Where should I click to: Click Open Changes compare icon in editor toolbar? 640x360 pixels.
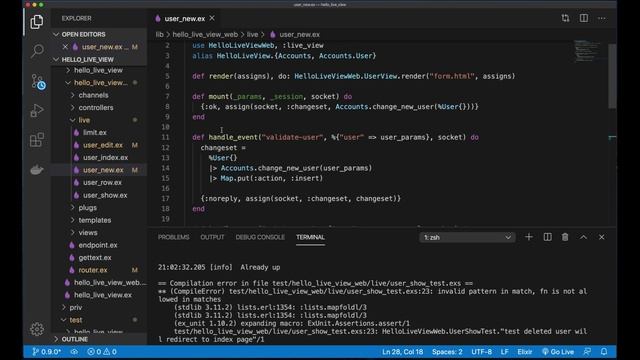[x=565, y=18]
